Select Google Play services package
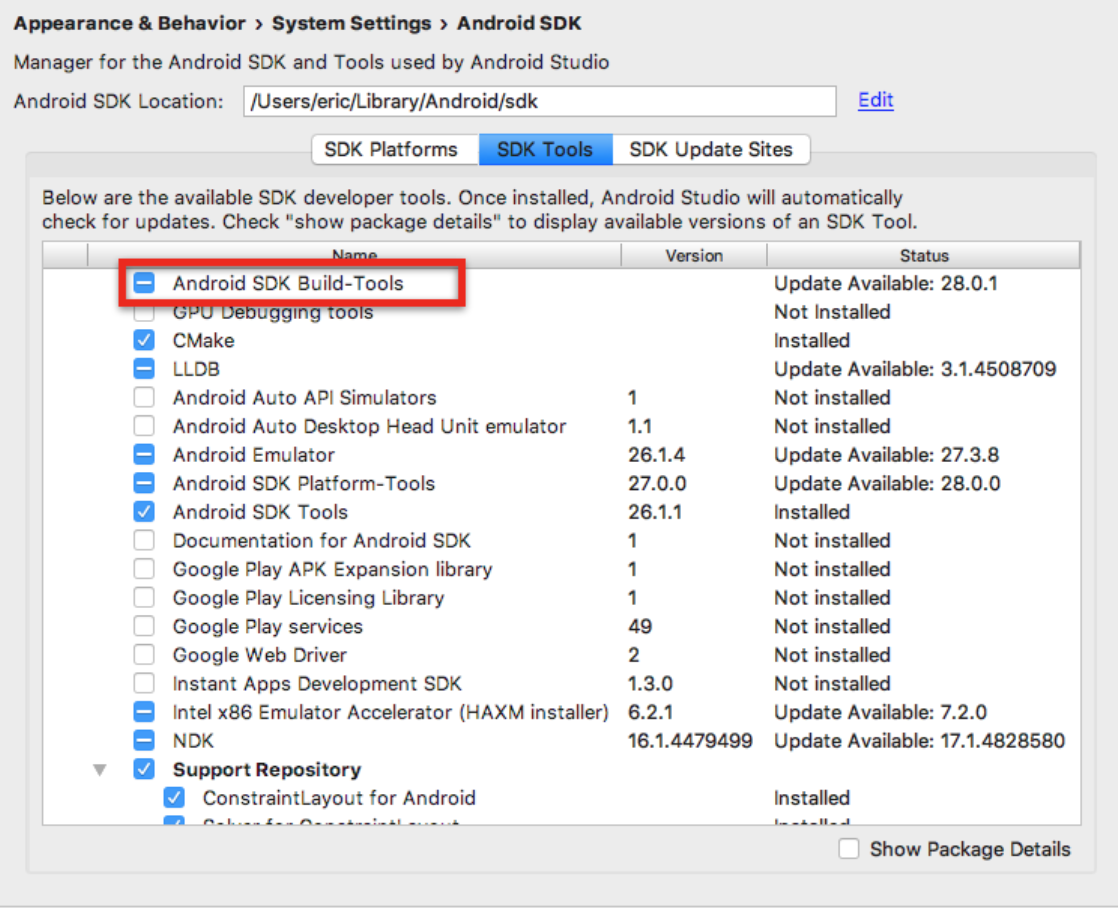The width and height of the screenshot is (1118, 908). 143,626
